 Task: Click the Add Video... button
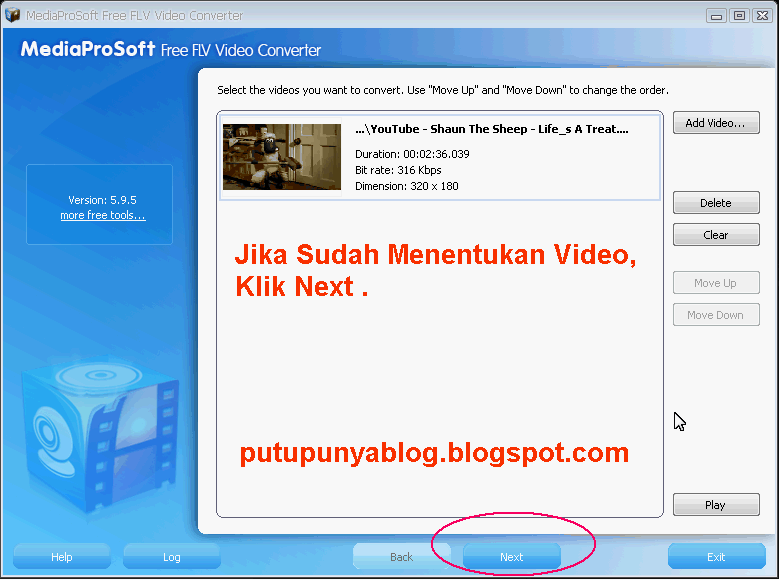click(x=716, y=123)
